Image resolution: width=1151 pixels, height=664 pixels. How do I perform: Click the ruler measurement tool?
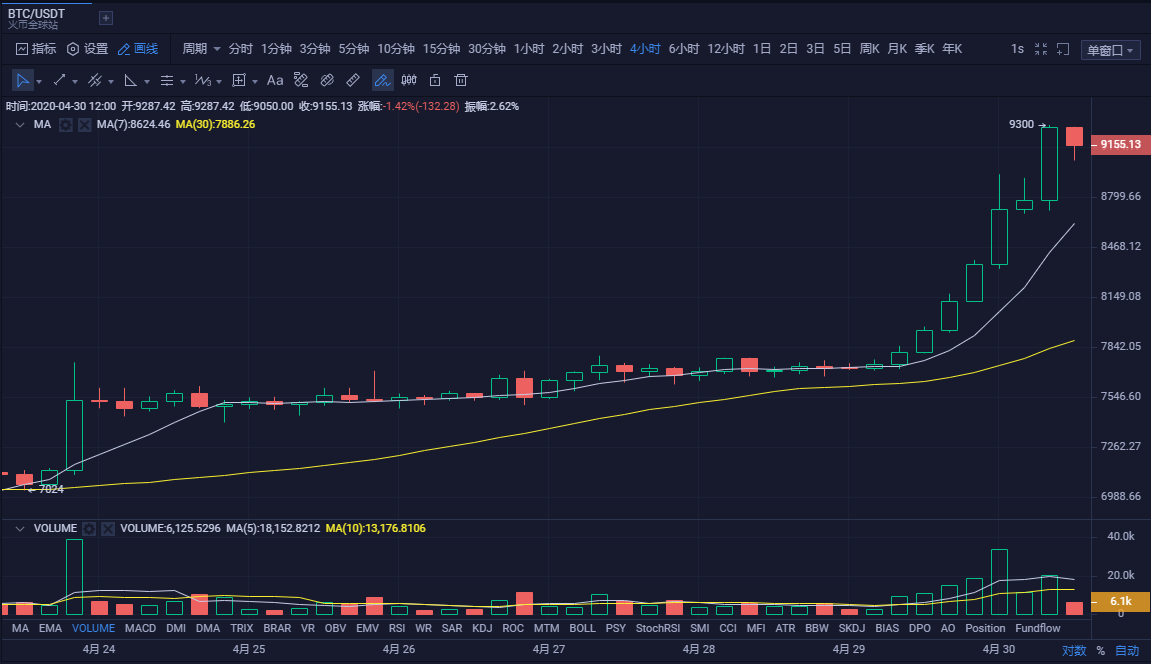point(353,80)
